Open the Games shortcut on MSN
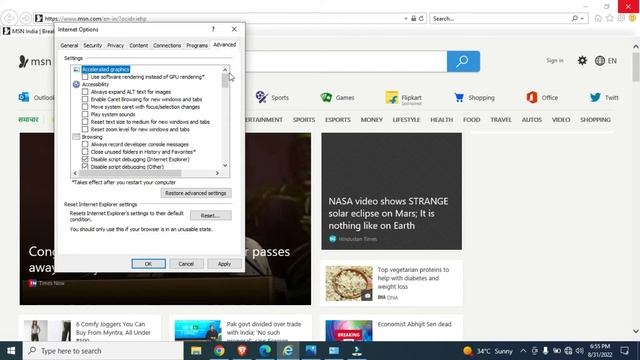Viewport: 640px width, 360px height. tap(337, 98)
